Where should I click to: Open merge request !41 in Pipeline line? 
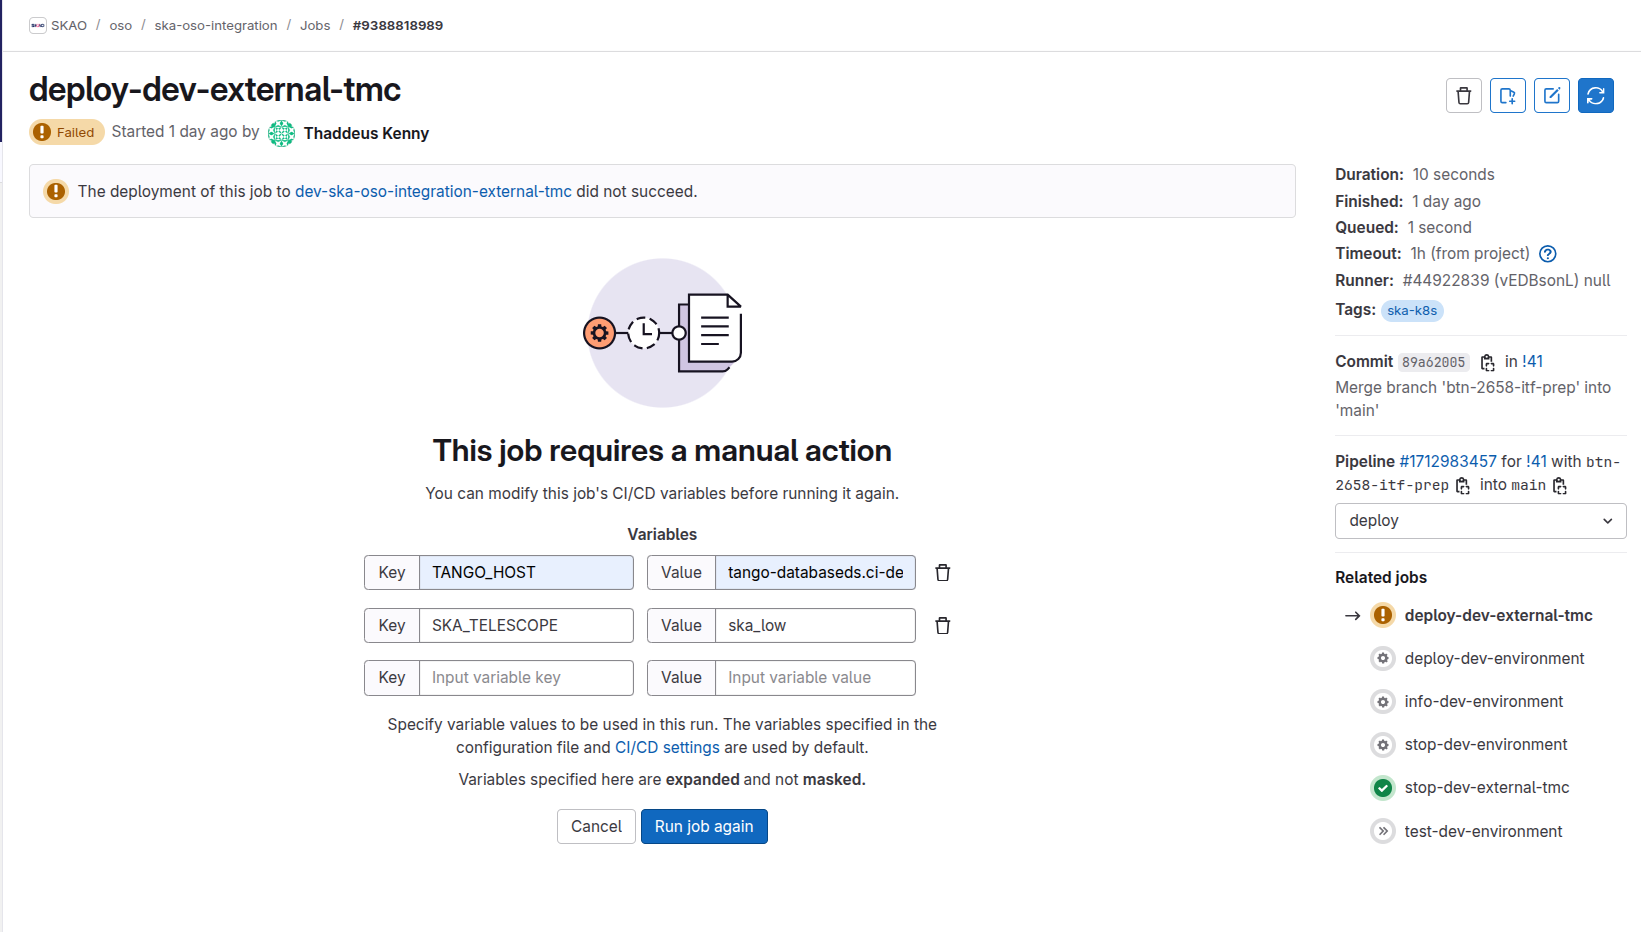(x=1536, y=462)
